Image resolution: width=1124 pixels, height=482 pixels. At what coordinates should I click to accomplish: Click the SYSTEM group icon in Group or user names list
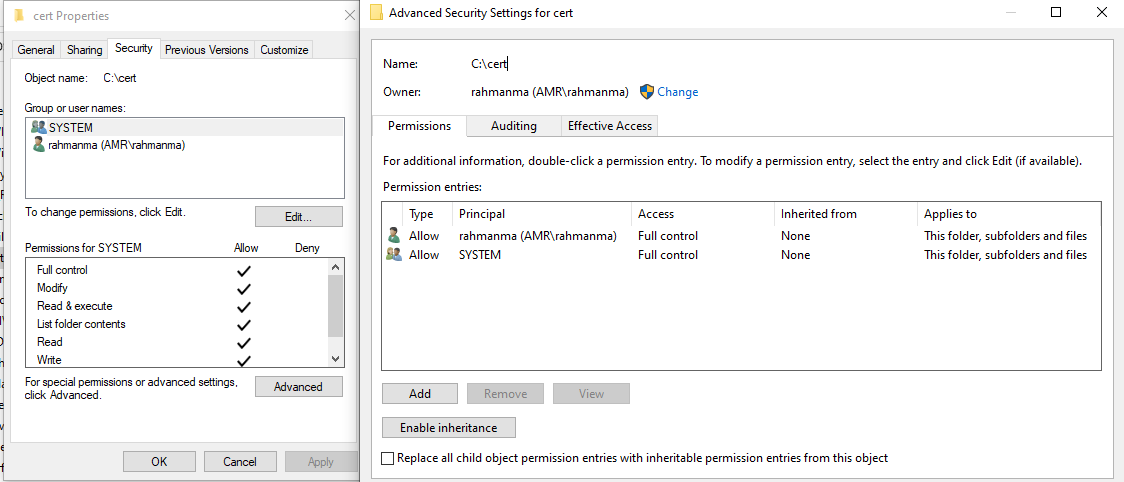39,128
